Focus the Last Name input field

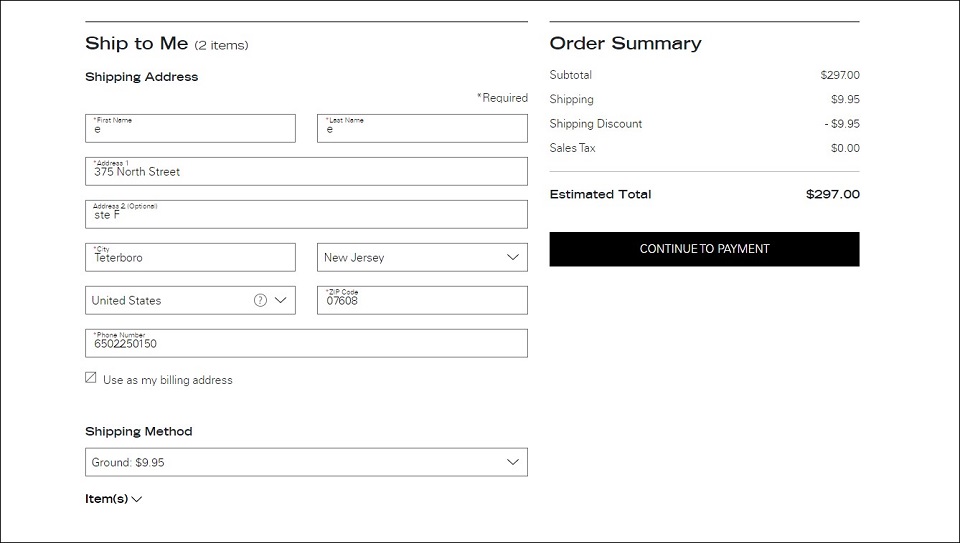422,129
